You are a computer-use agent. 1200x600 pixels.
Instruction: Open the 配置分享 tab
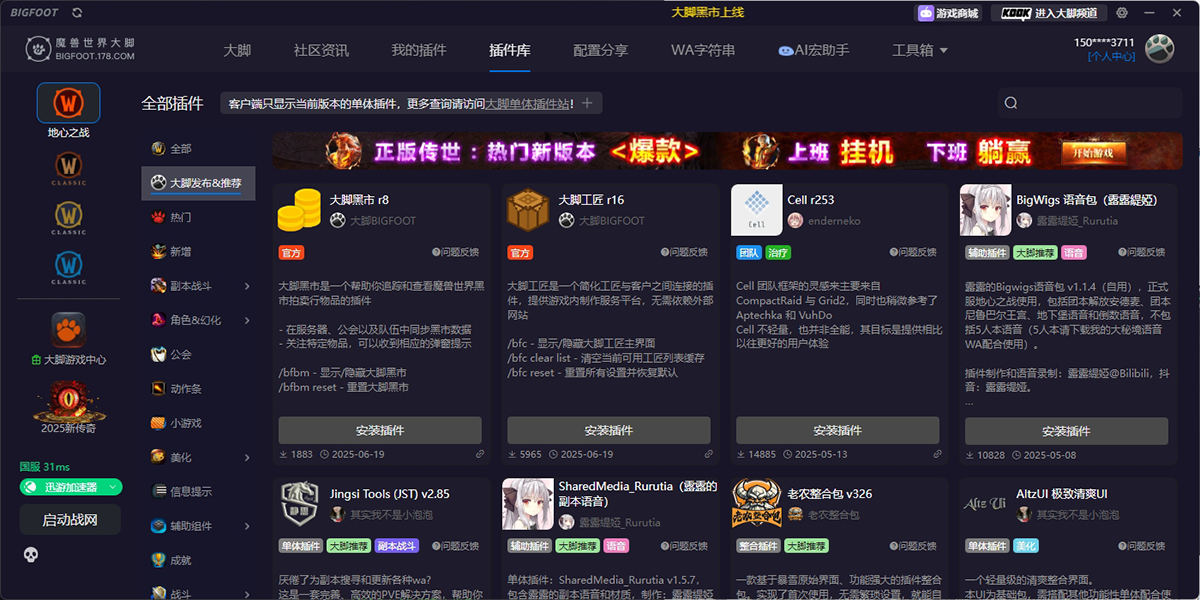point(598,48)
